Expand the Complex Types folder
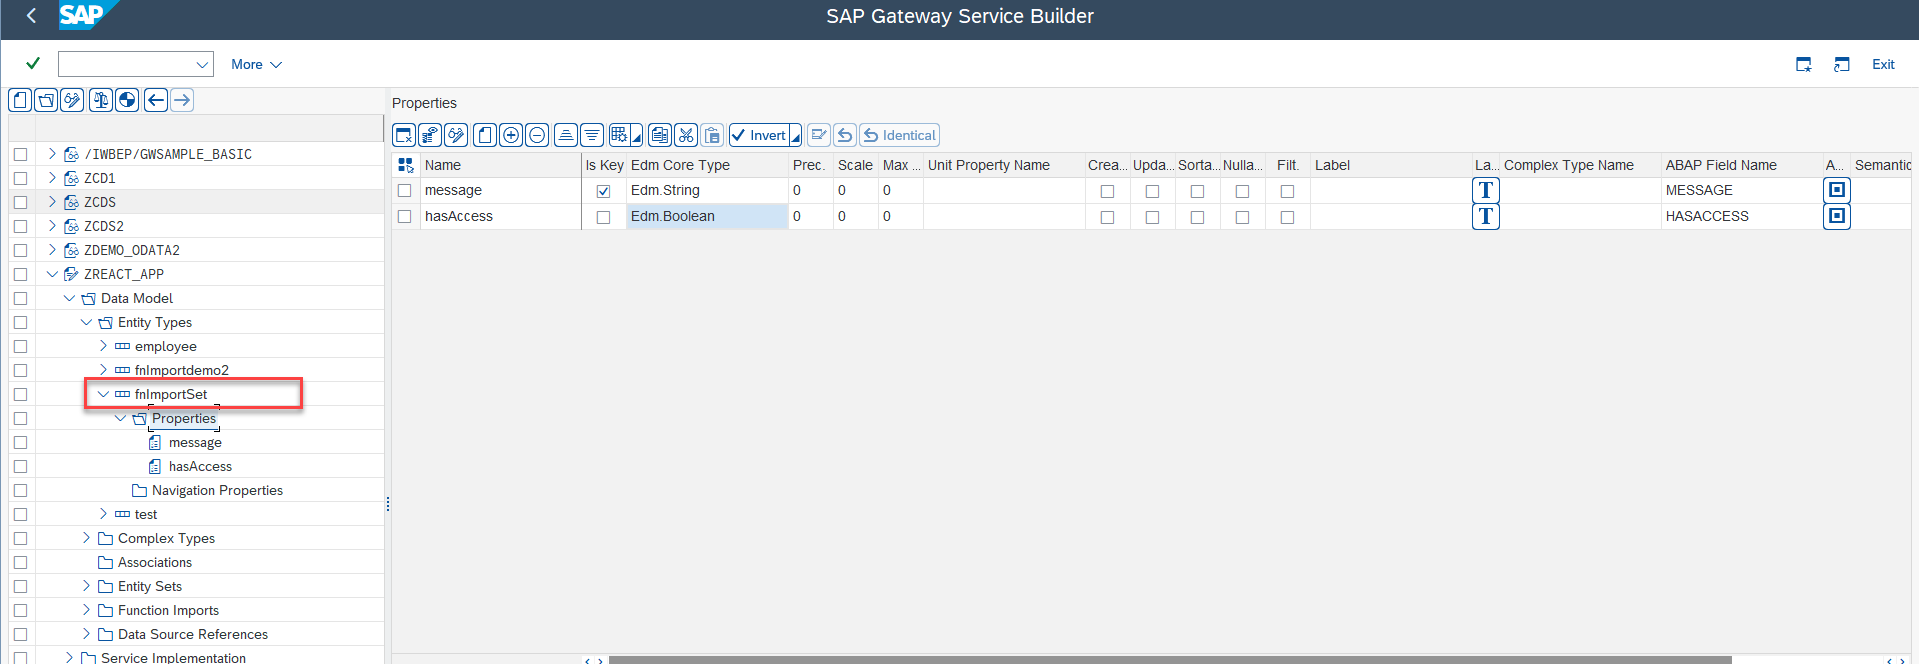1919x664 pixels. click(x=86, y=538)
